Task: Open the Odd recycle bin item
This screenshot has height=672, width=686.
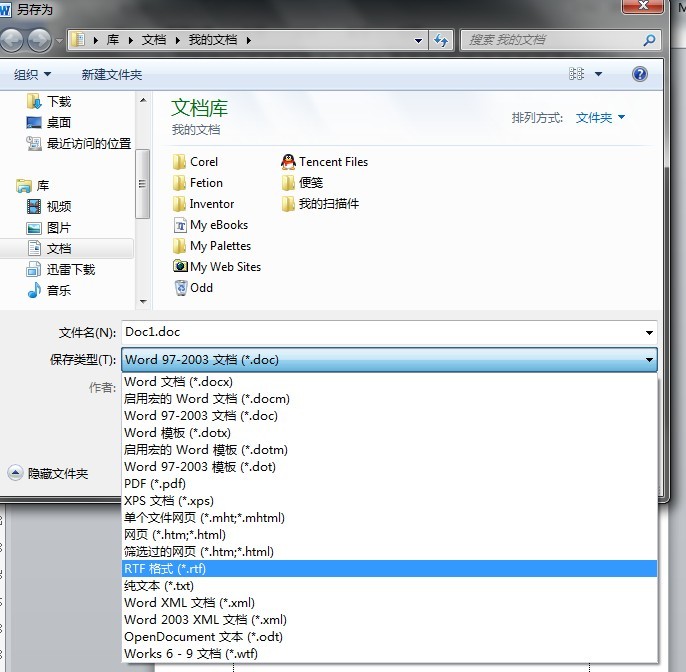Action: [200, 288]
